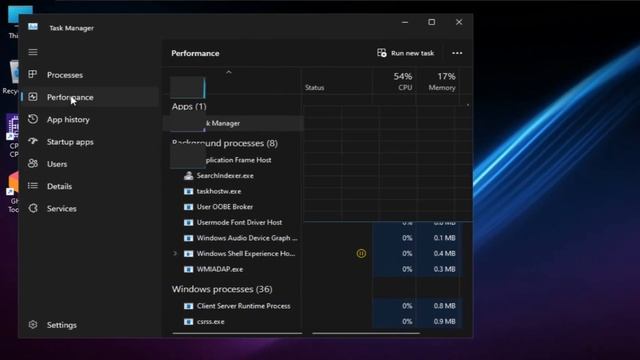
Task: Click the Services puzzle icon
Action: pos(33,208)
